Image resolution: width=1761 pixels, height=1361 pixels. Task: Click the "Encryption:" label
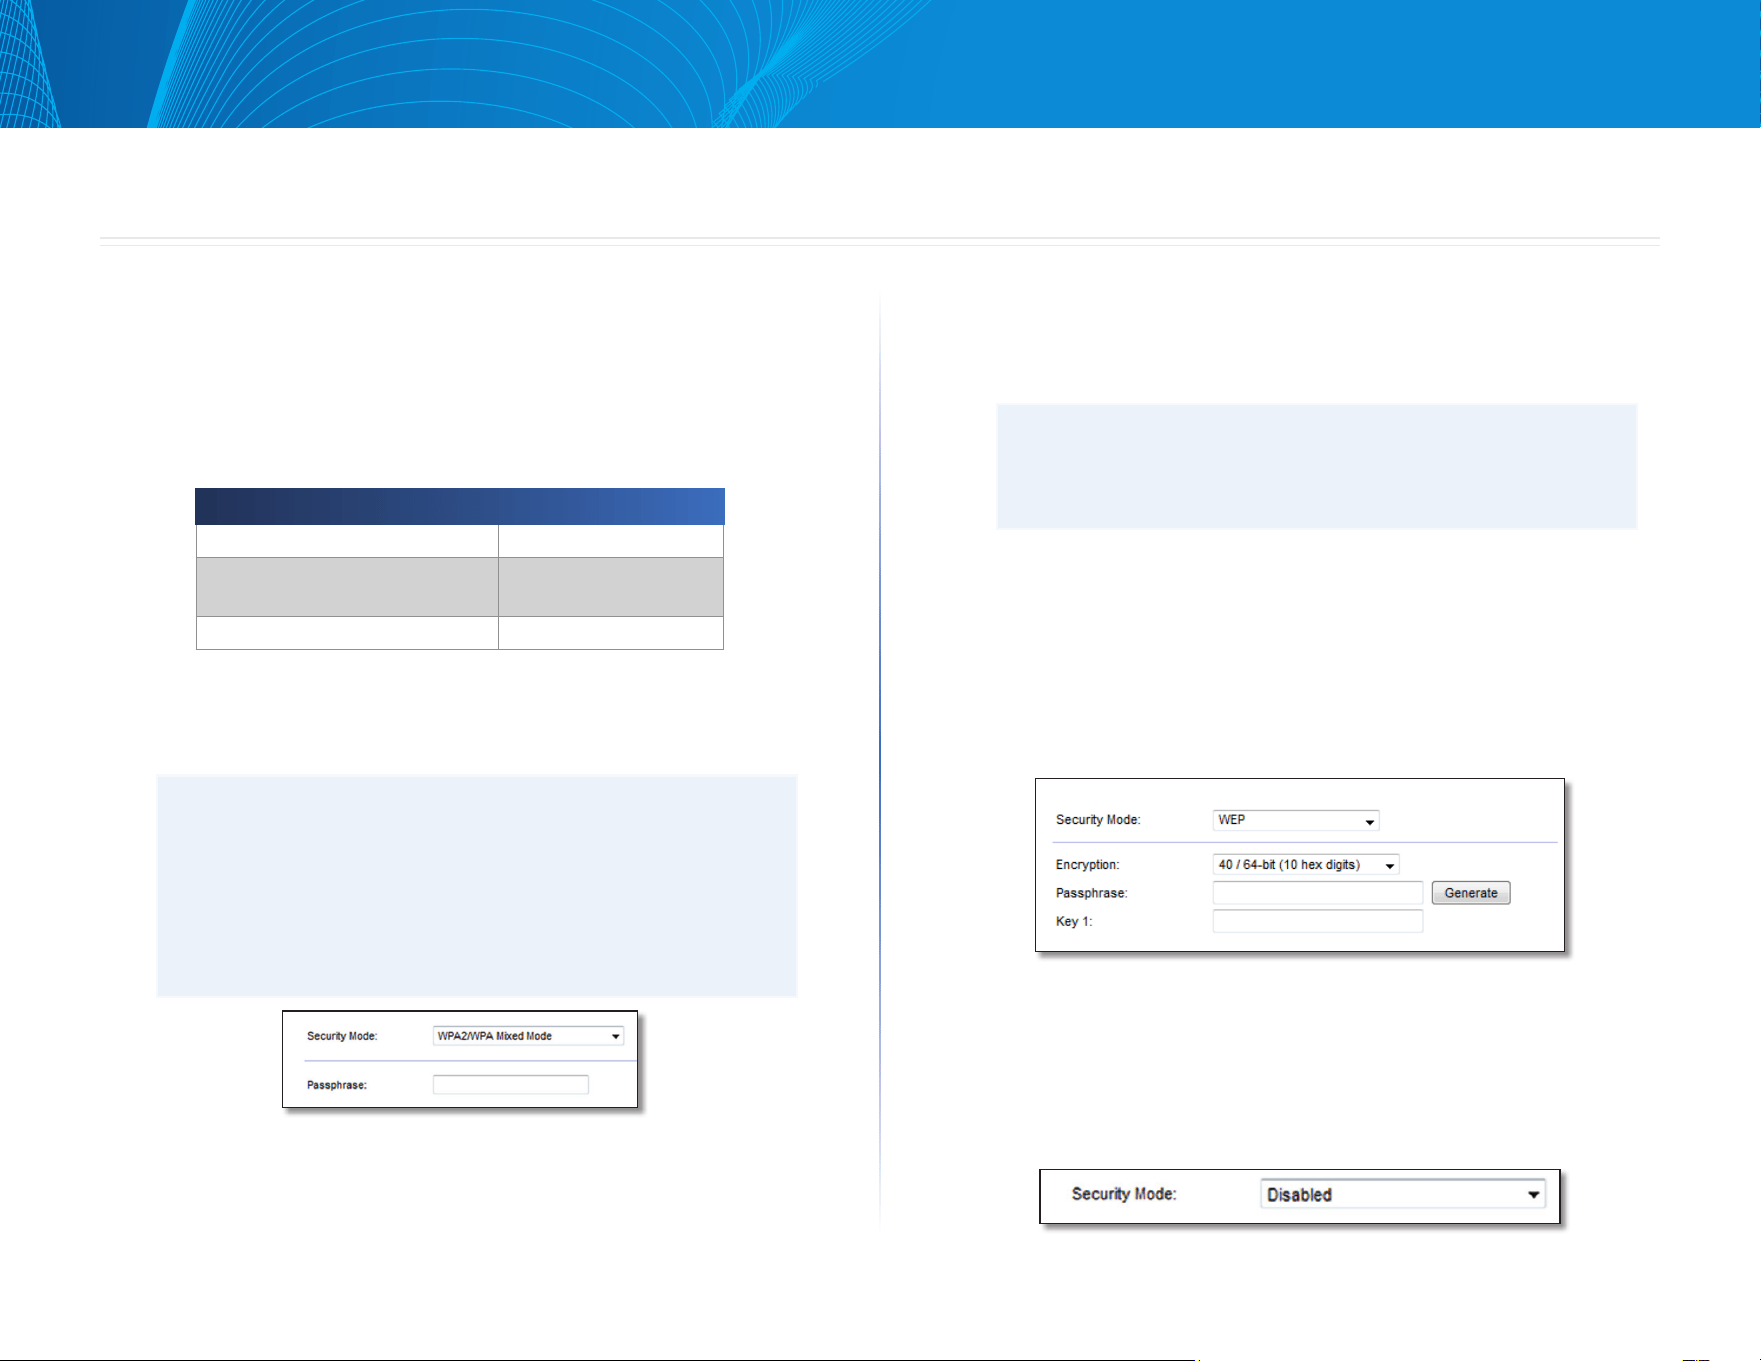pyautogui.click(x=1088, y=865)
